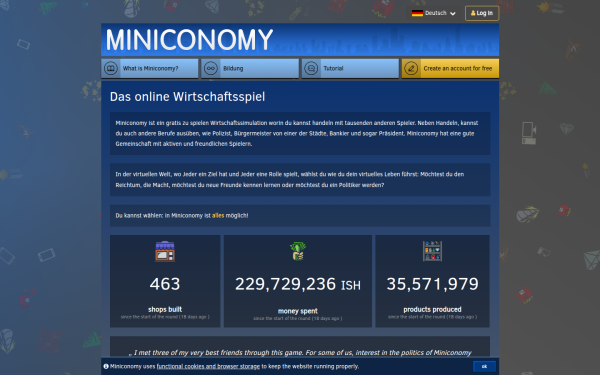Screen dimensions: 600x375
Task: Click the friends quote testimonial text
Action: point(300,352)
